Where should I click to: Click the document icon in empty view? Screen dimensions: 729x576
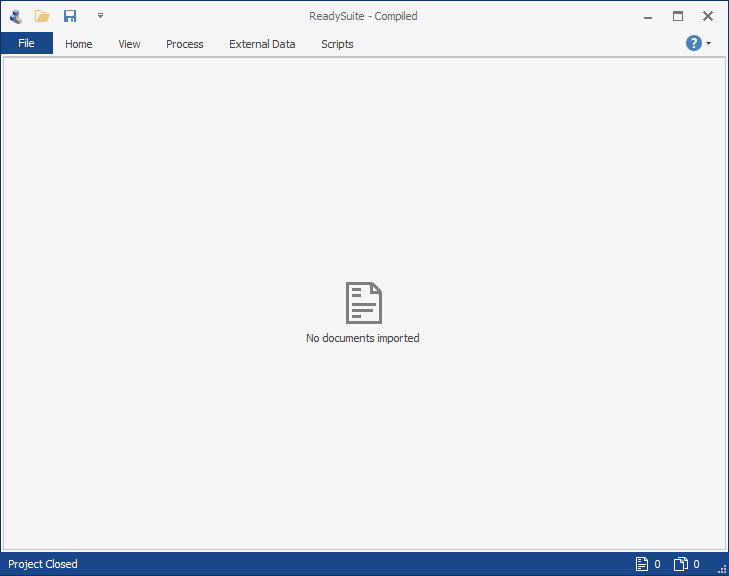364,303
